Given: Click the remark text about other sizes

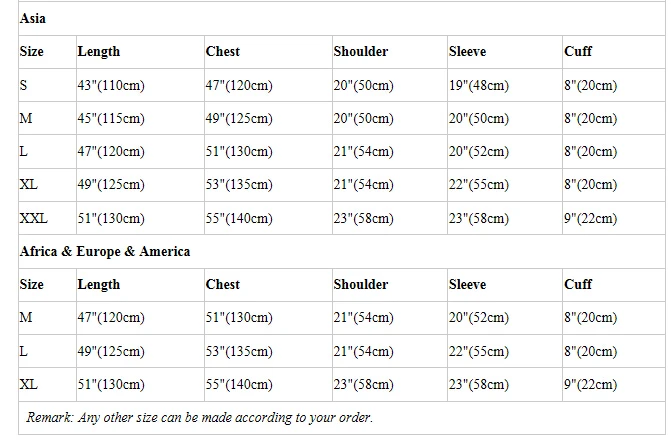Looking at the screenshot, I should (x=199, y=417).
